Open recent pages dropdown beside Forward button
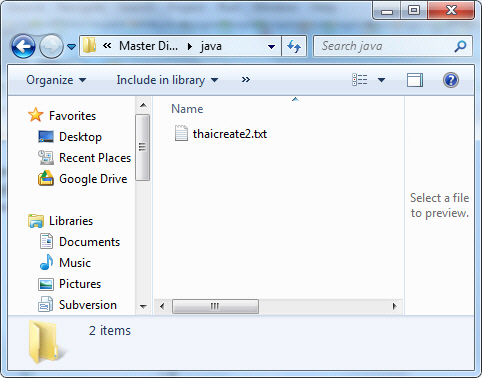Screen dimensions: 482x378 tap(71, 47)
